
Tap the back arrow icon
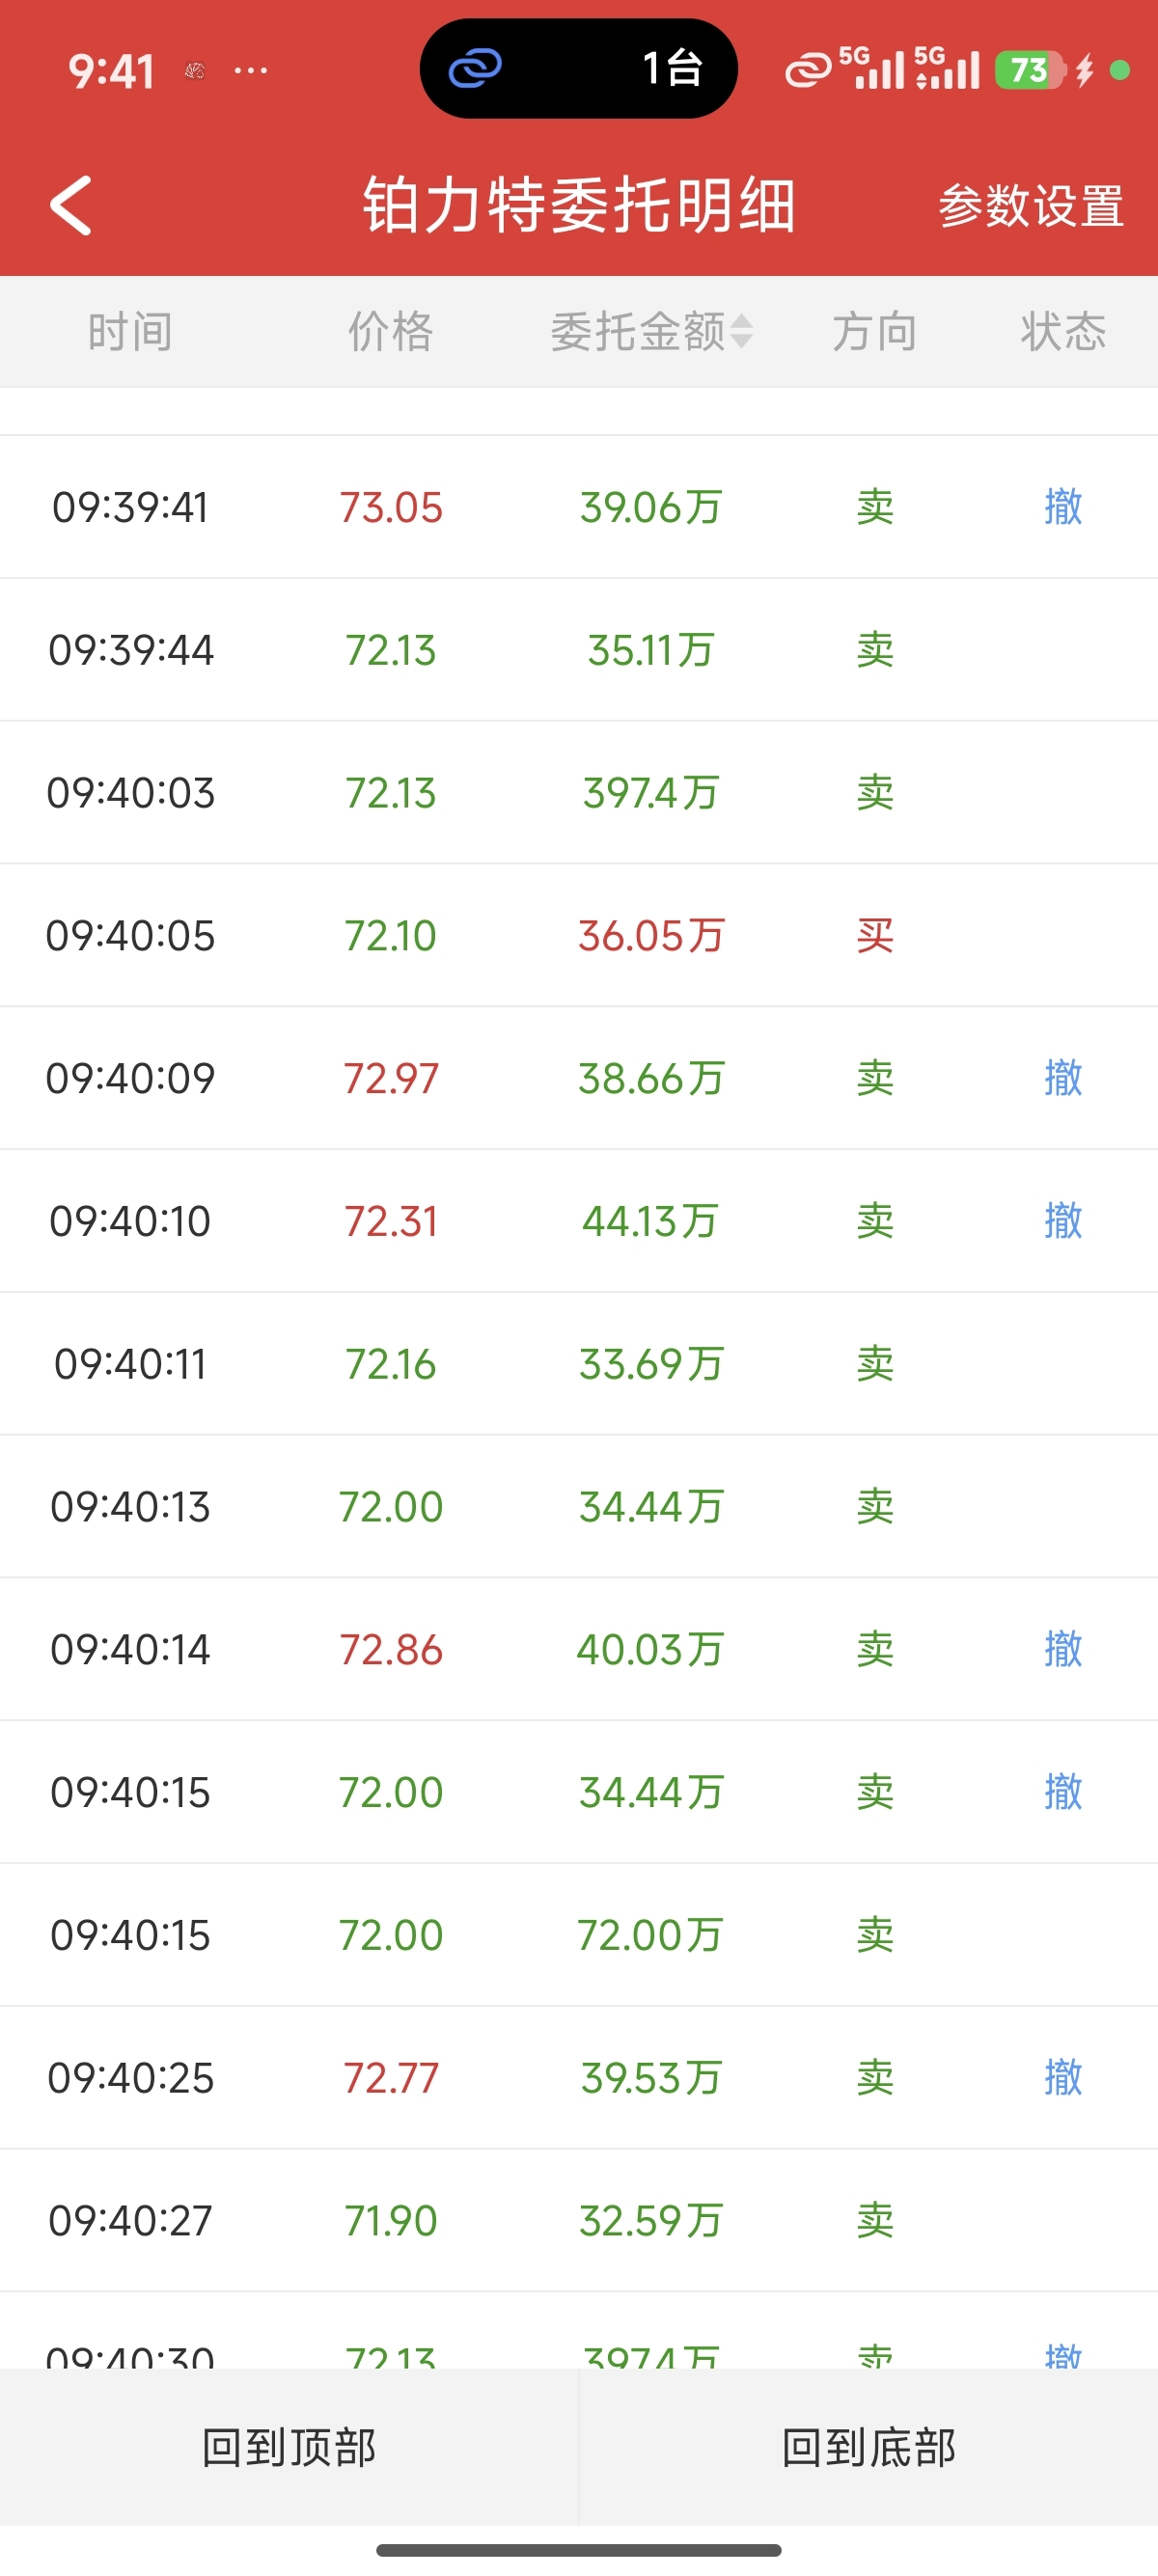72,206
